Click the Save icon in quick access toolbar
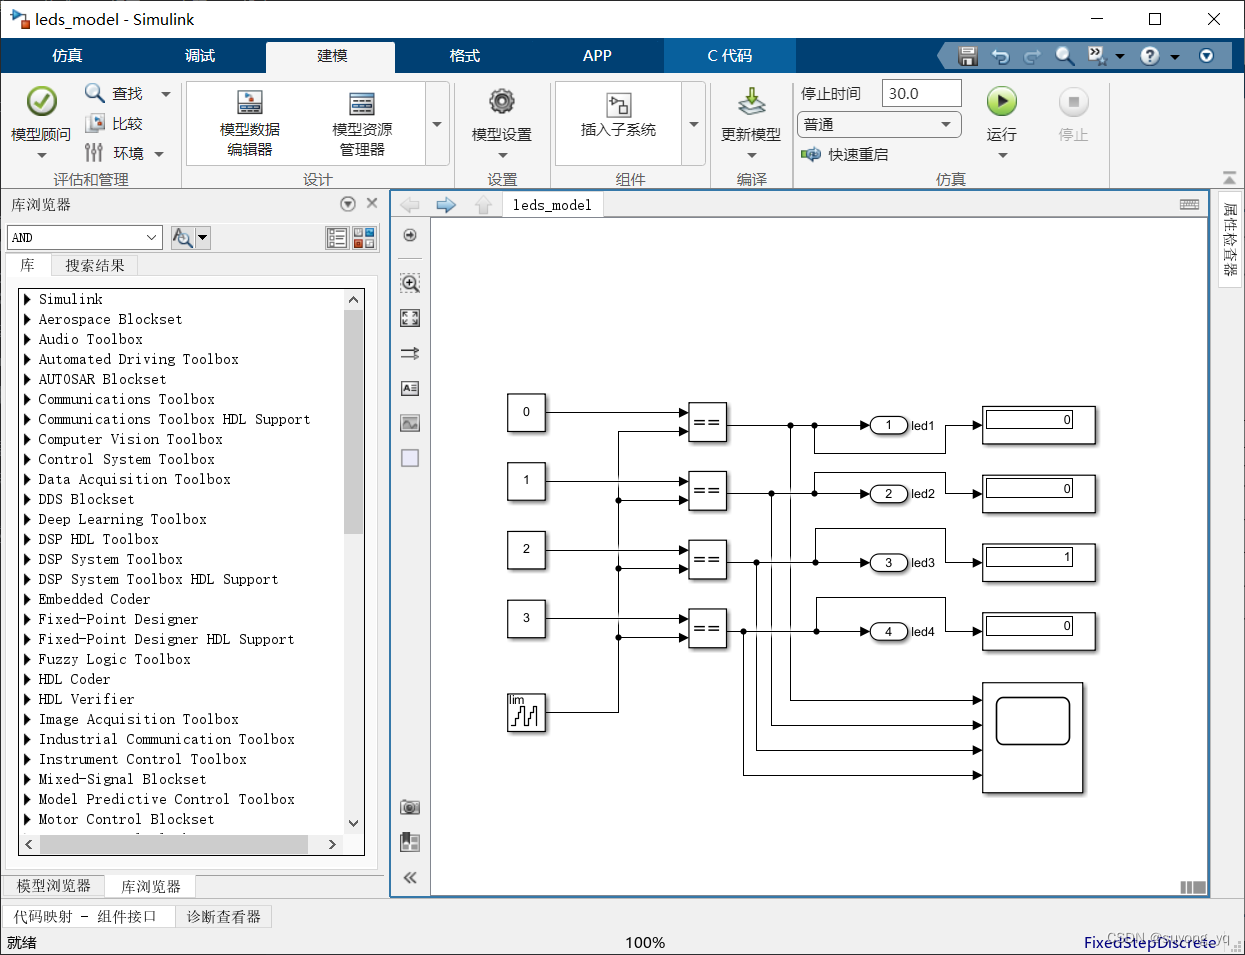 pyautogui.click(x=967, y=56)
